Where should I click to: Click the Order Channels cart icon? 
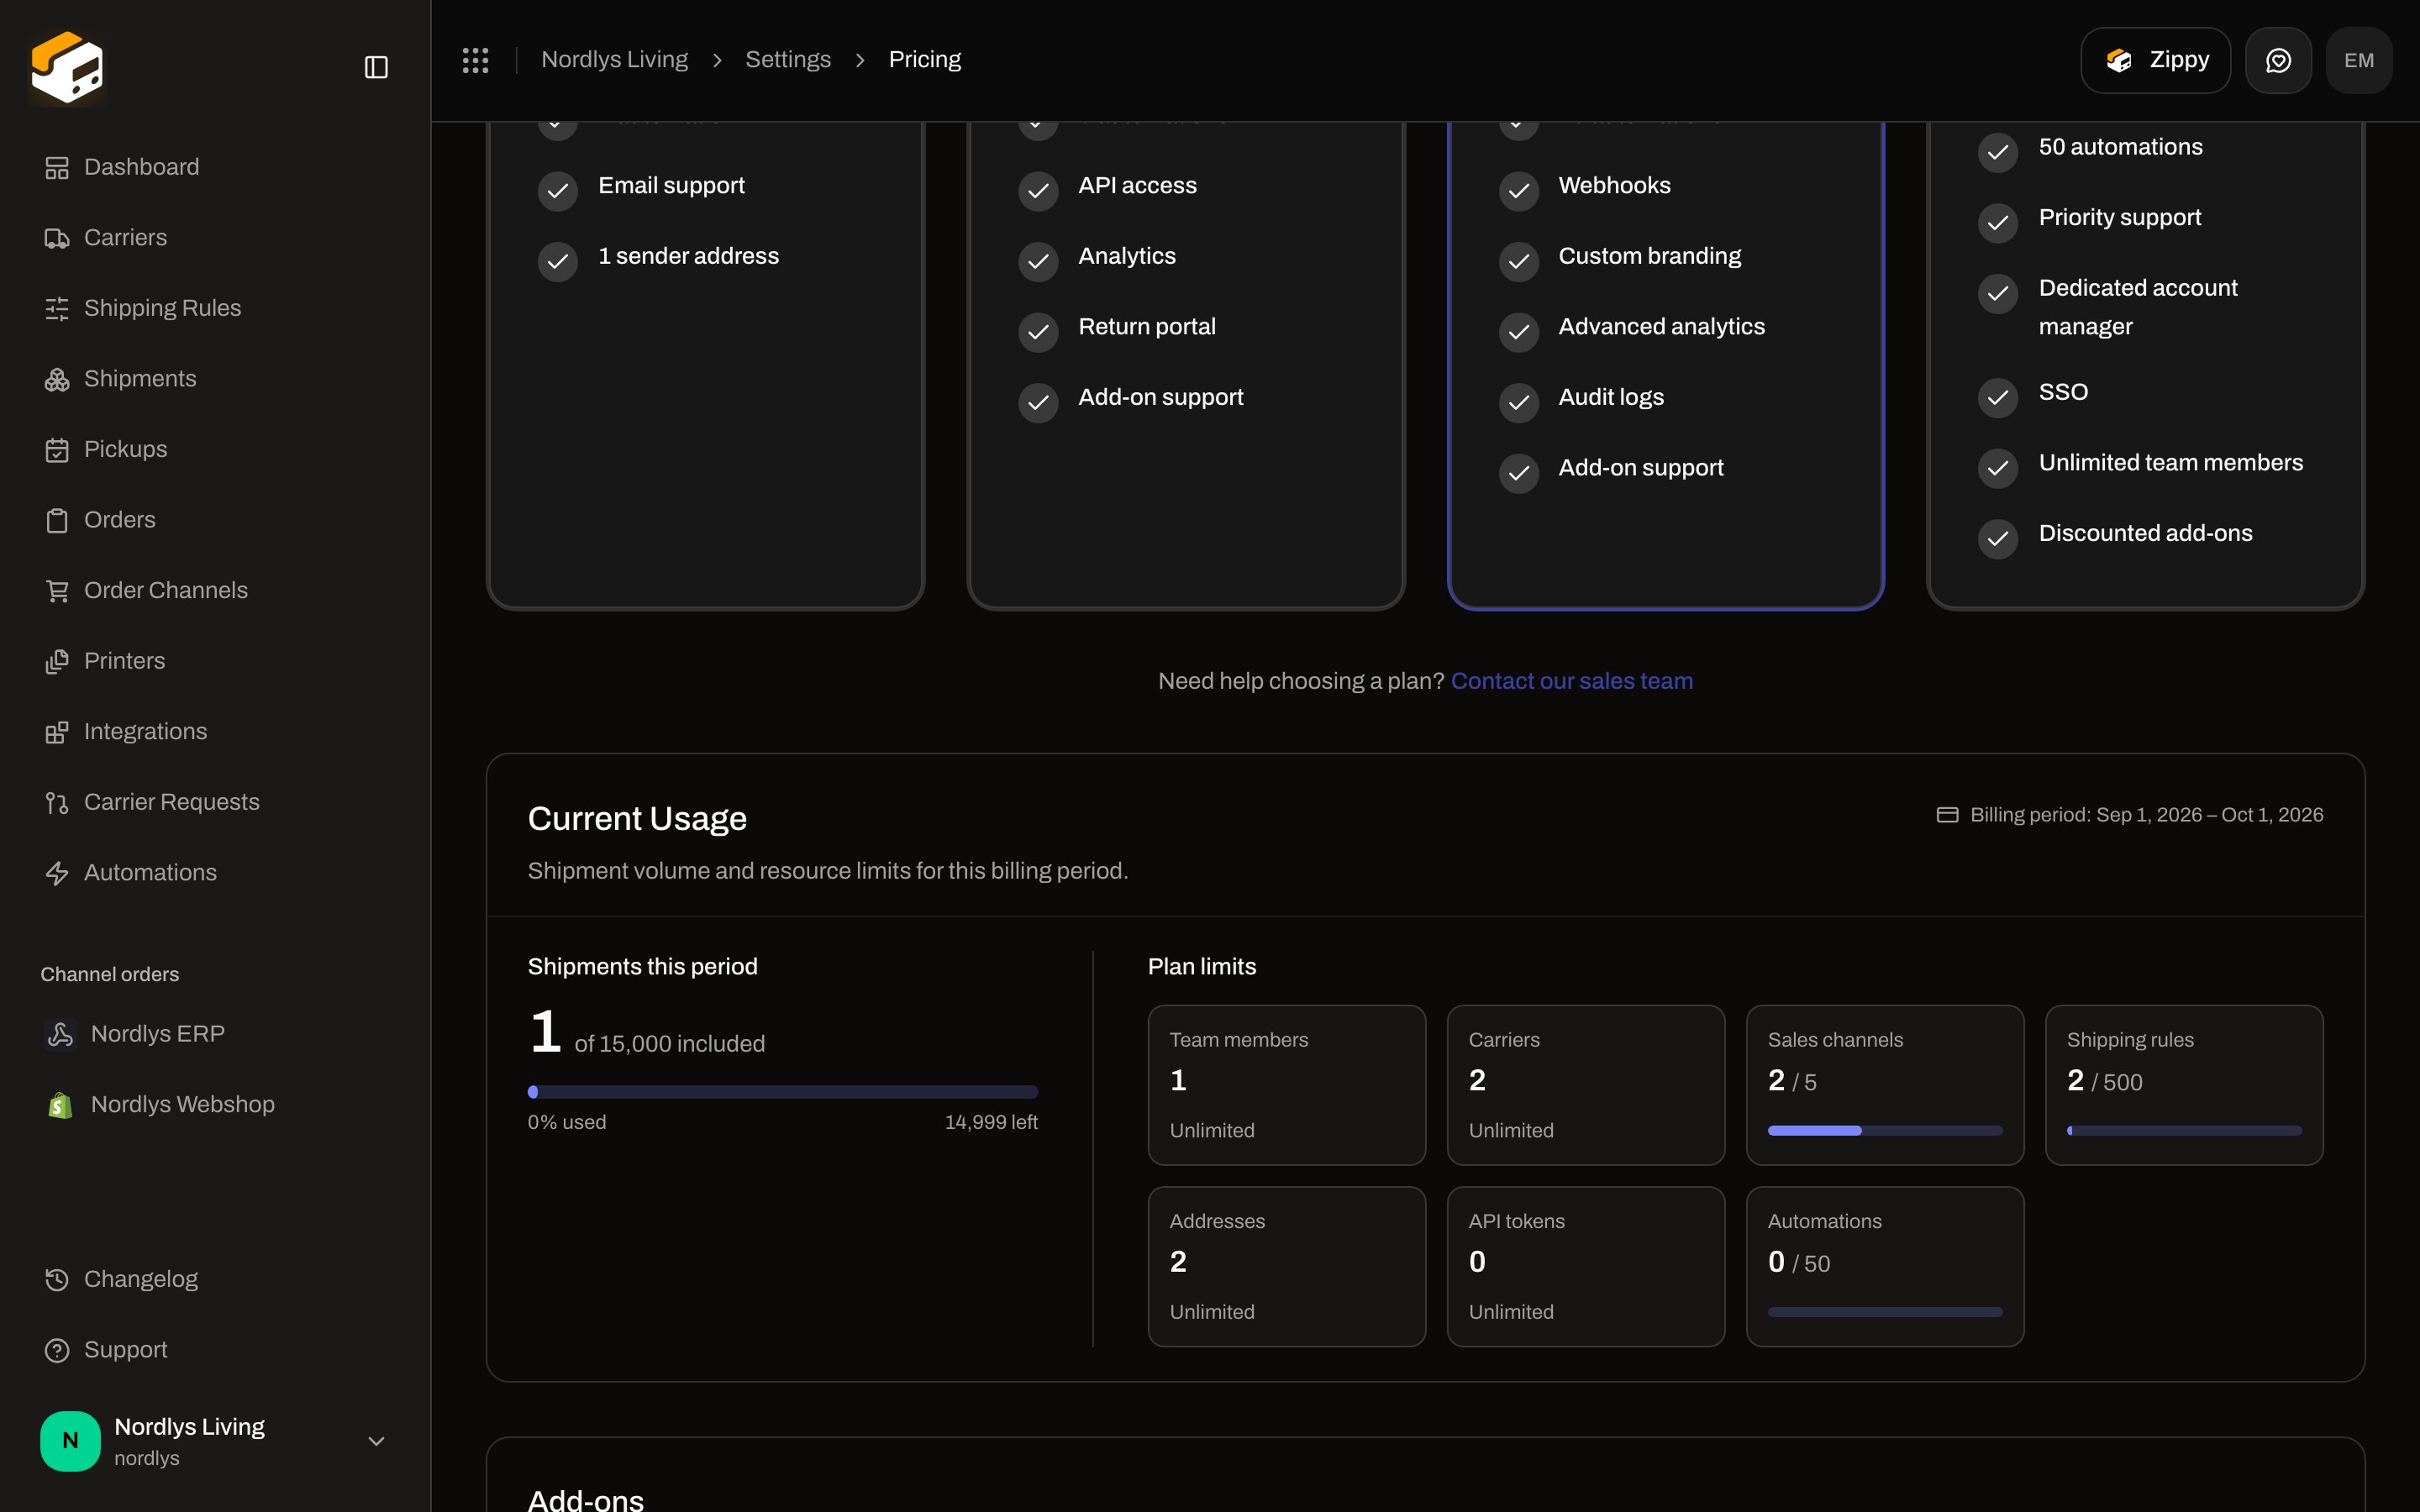pos(57,591)
